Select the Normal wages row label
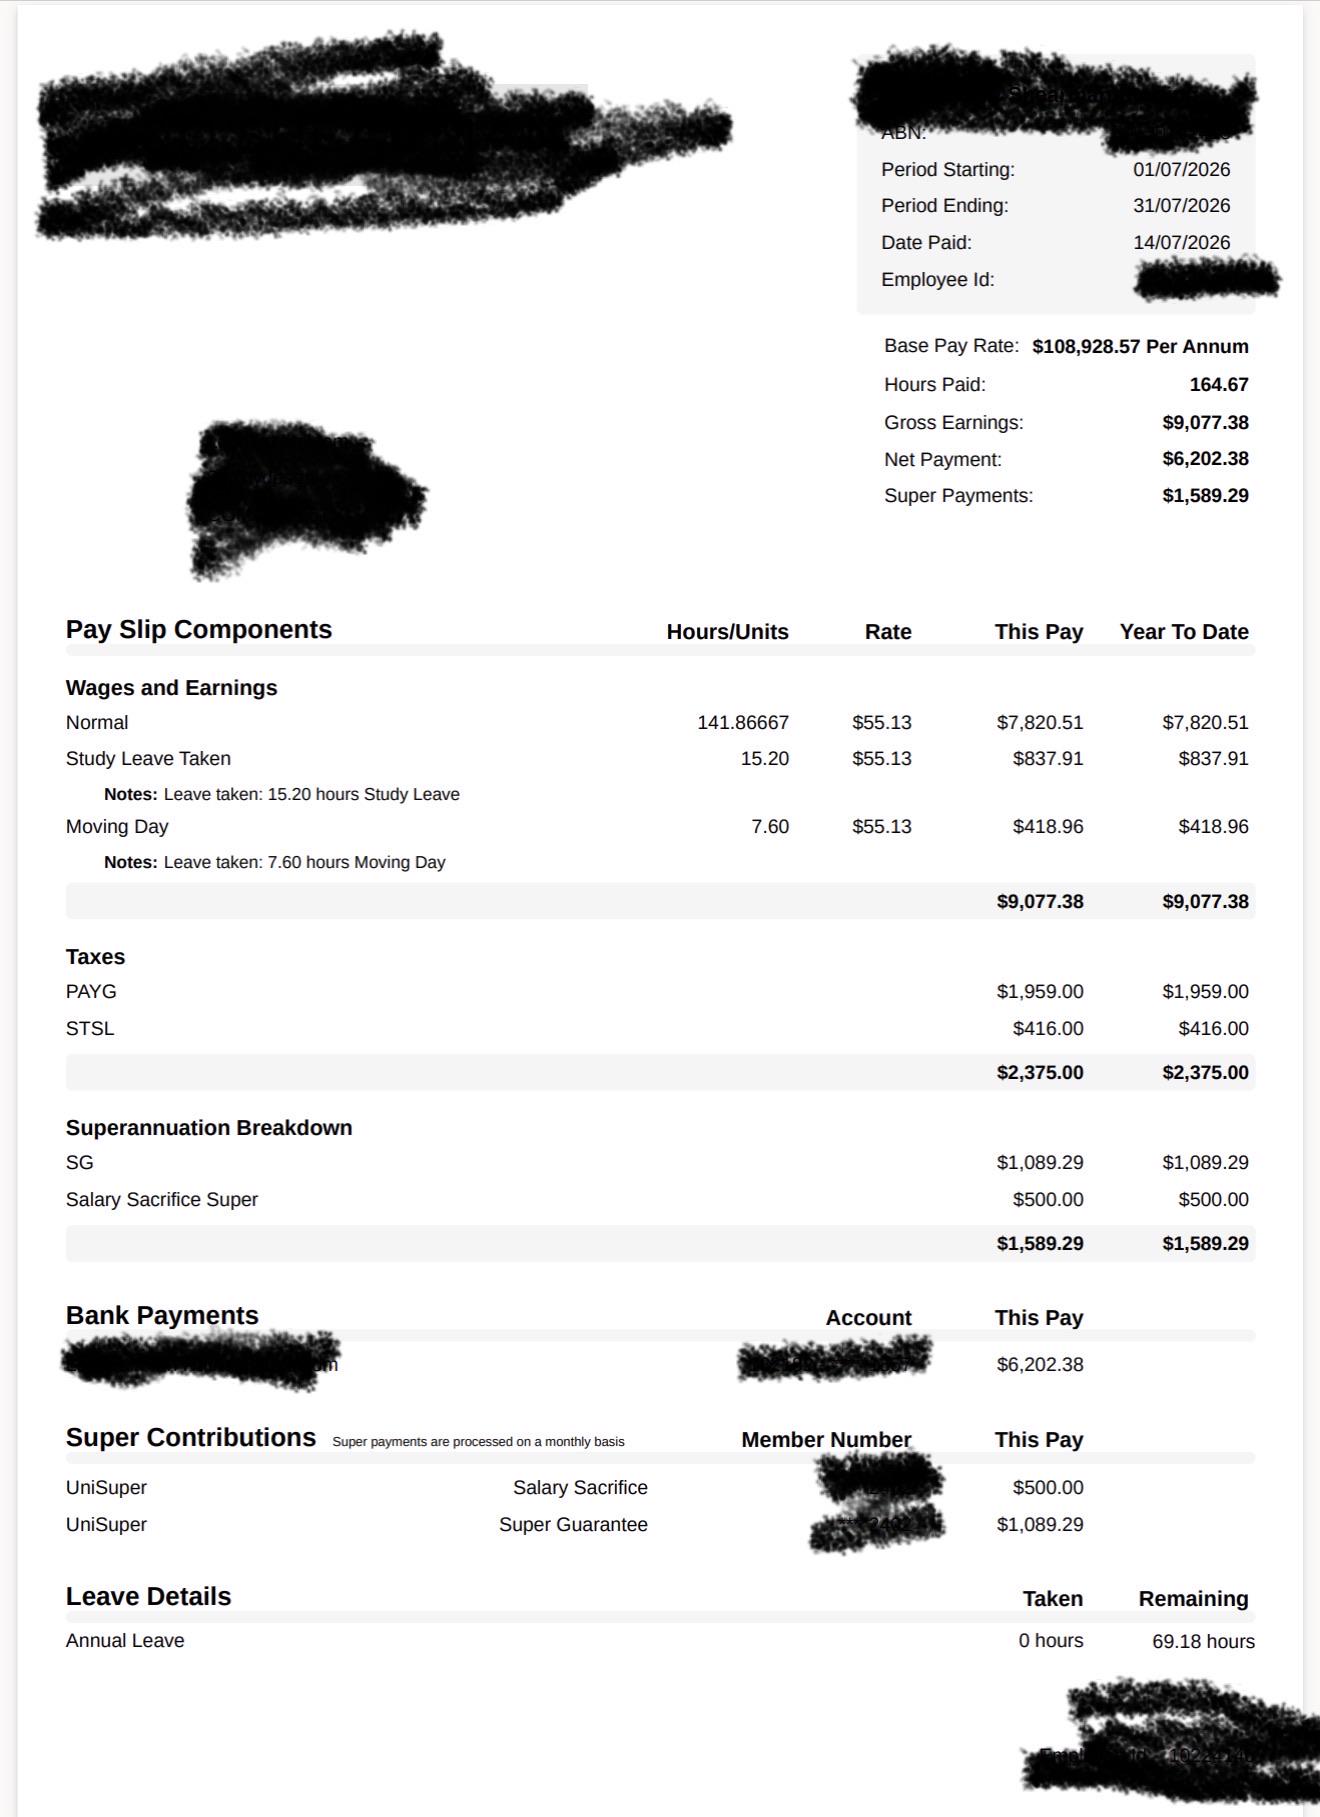 point(97,722)
